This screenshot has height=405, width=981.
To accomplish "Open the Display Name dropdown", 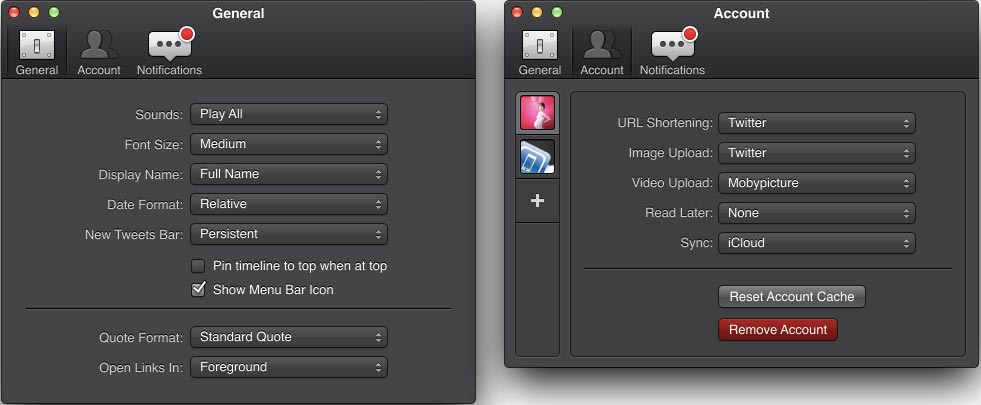I will (x=289, y=174).
